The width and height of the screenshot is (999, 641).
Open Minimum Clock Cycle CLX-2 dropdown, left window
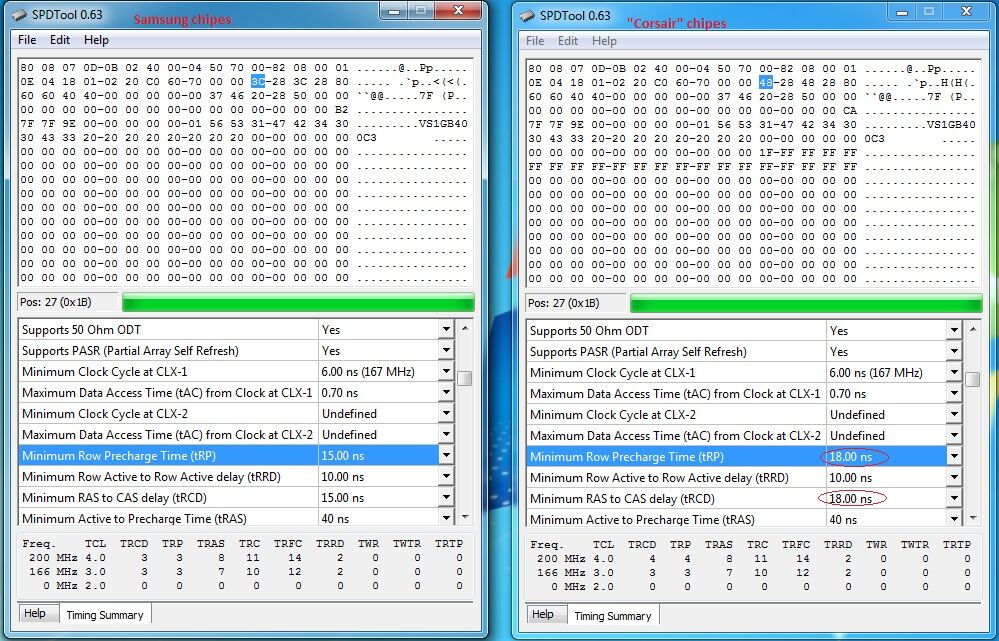click(446, 414)
